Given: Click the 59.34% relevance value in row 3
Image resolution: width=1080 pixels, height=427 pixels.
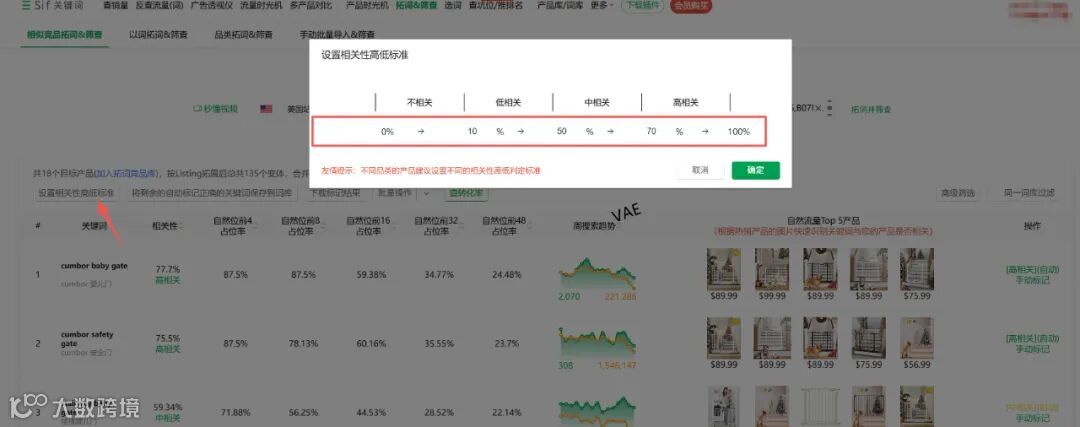Looking at the screenshot, I should point(167,406).
